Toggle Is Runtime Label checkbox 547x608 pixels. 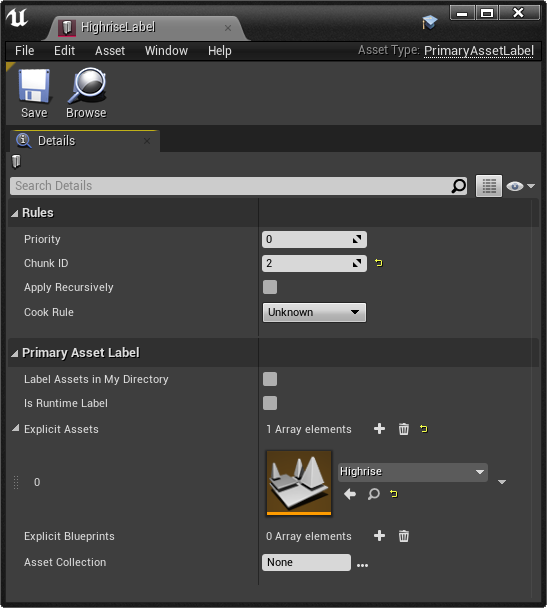click(x=270, y=403)
